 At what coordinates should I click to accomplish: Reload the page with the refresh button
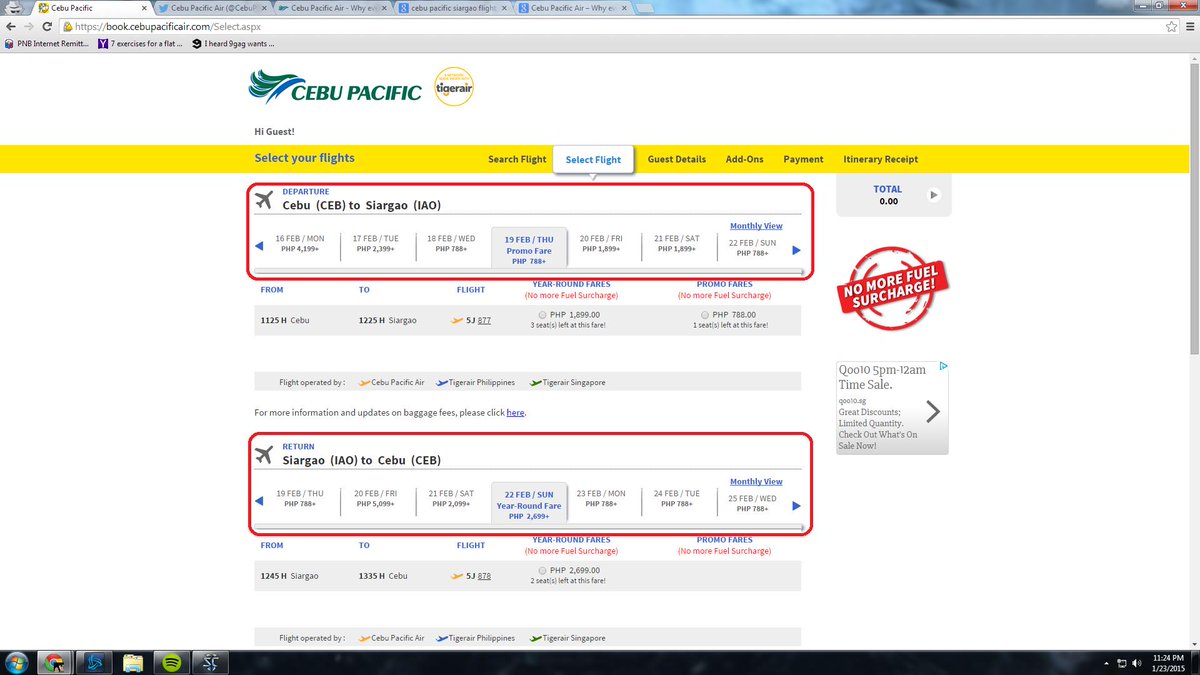[47, 26]
